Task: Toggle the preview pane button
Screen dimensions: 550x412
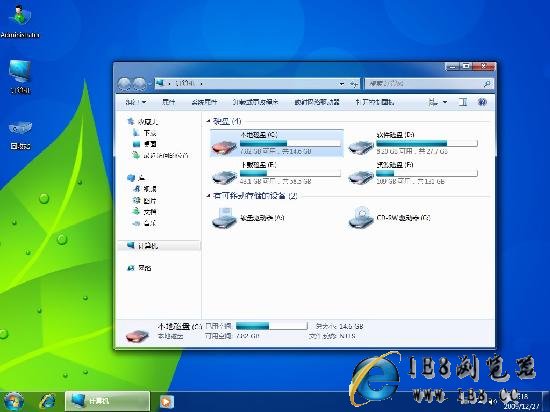Action: (463, 102)
